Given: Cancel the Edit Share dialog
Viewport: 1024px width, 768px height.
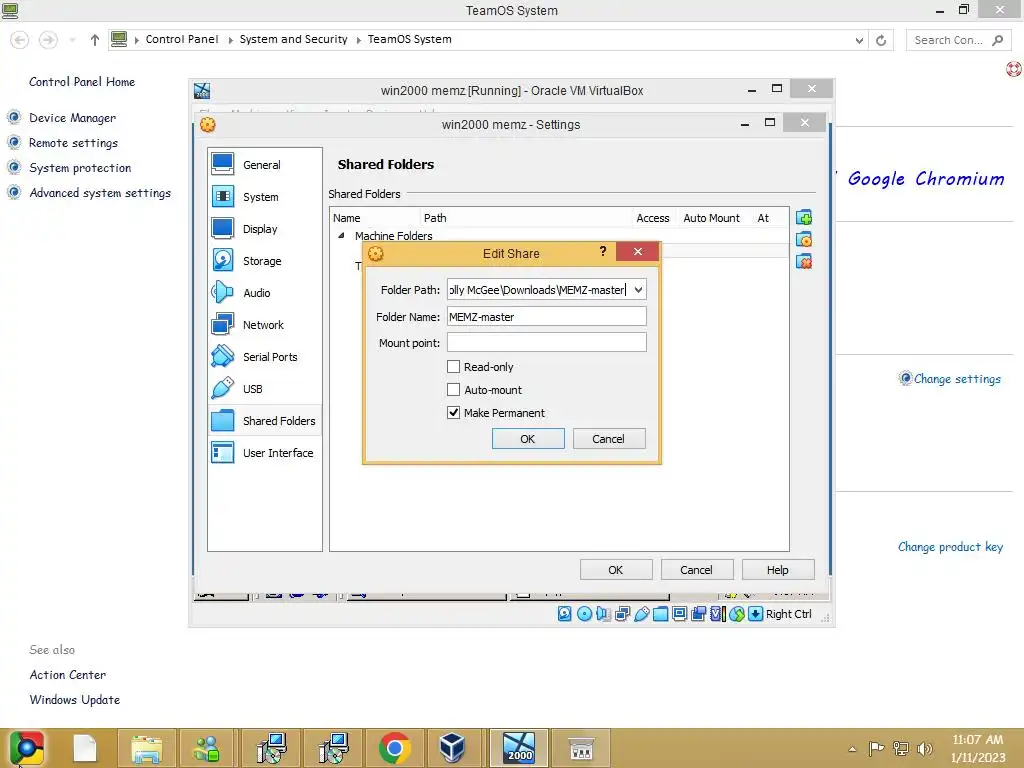Looking at the screenshot, I should coord(609,439).
